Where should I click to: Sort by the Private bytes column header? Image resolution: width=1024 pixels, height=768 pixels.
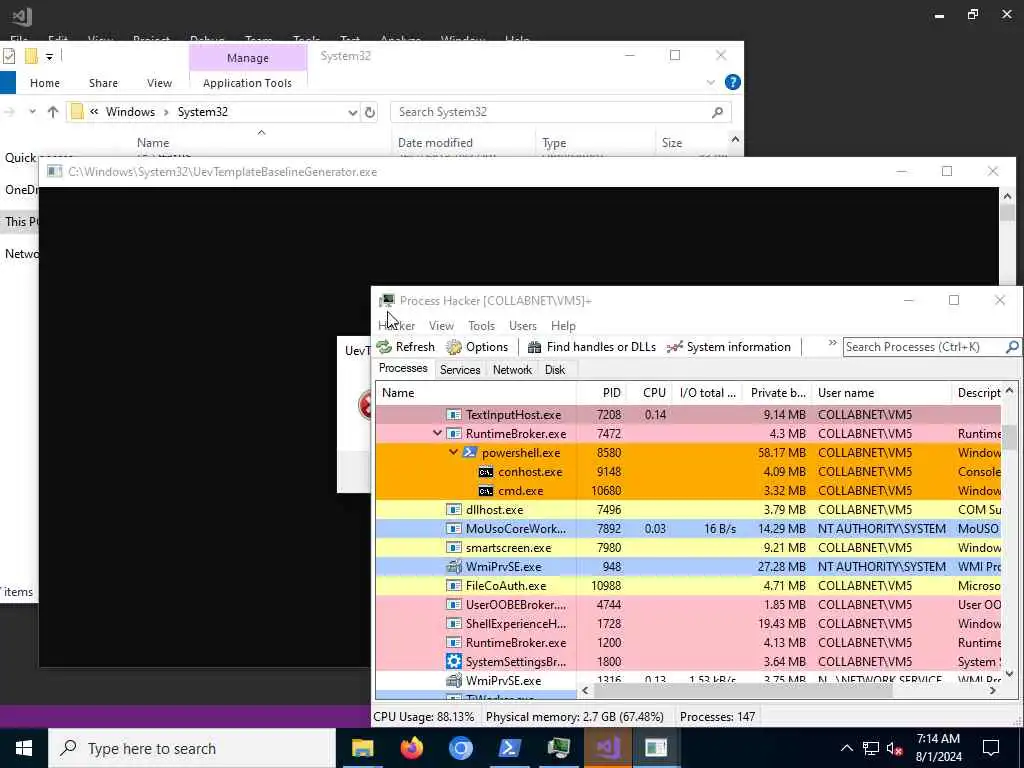tap(777, 392)
